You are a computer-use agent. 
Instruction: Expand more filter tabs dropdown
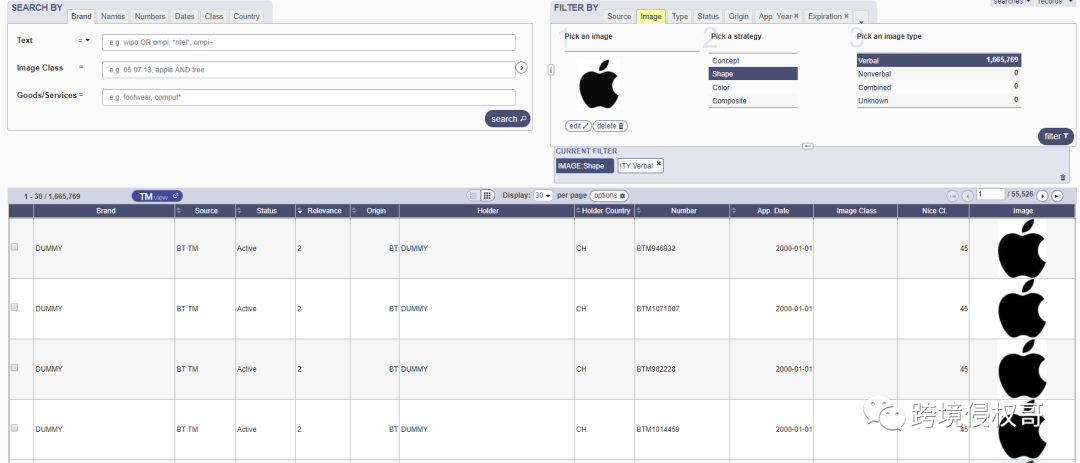862,18
